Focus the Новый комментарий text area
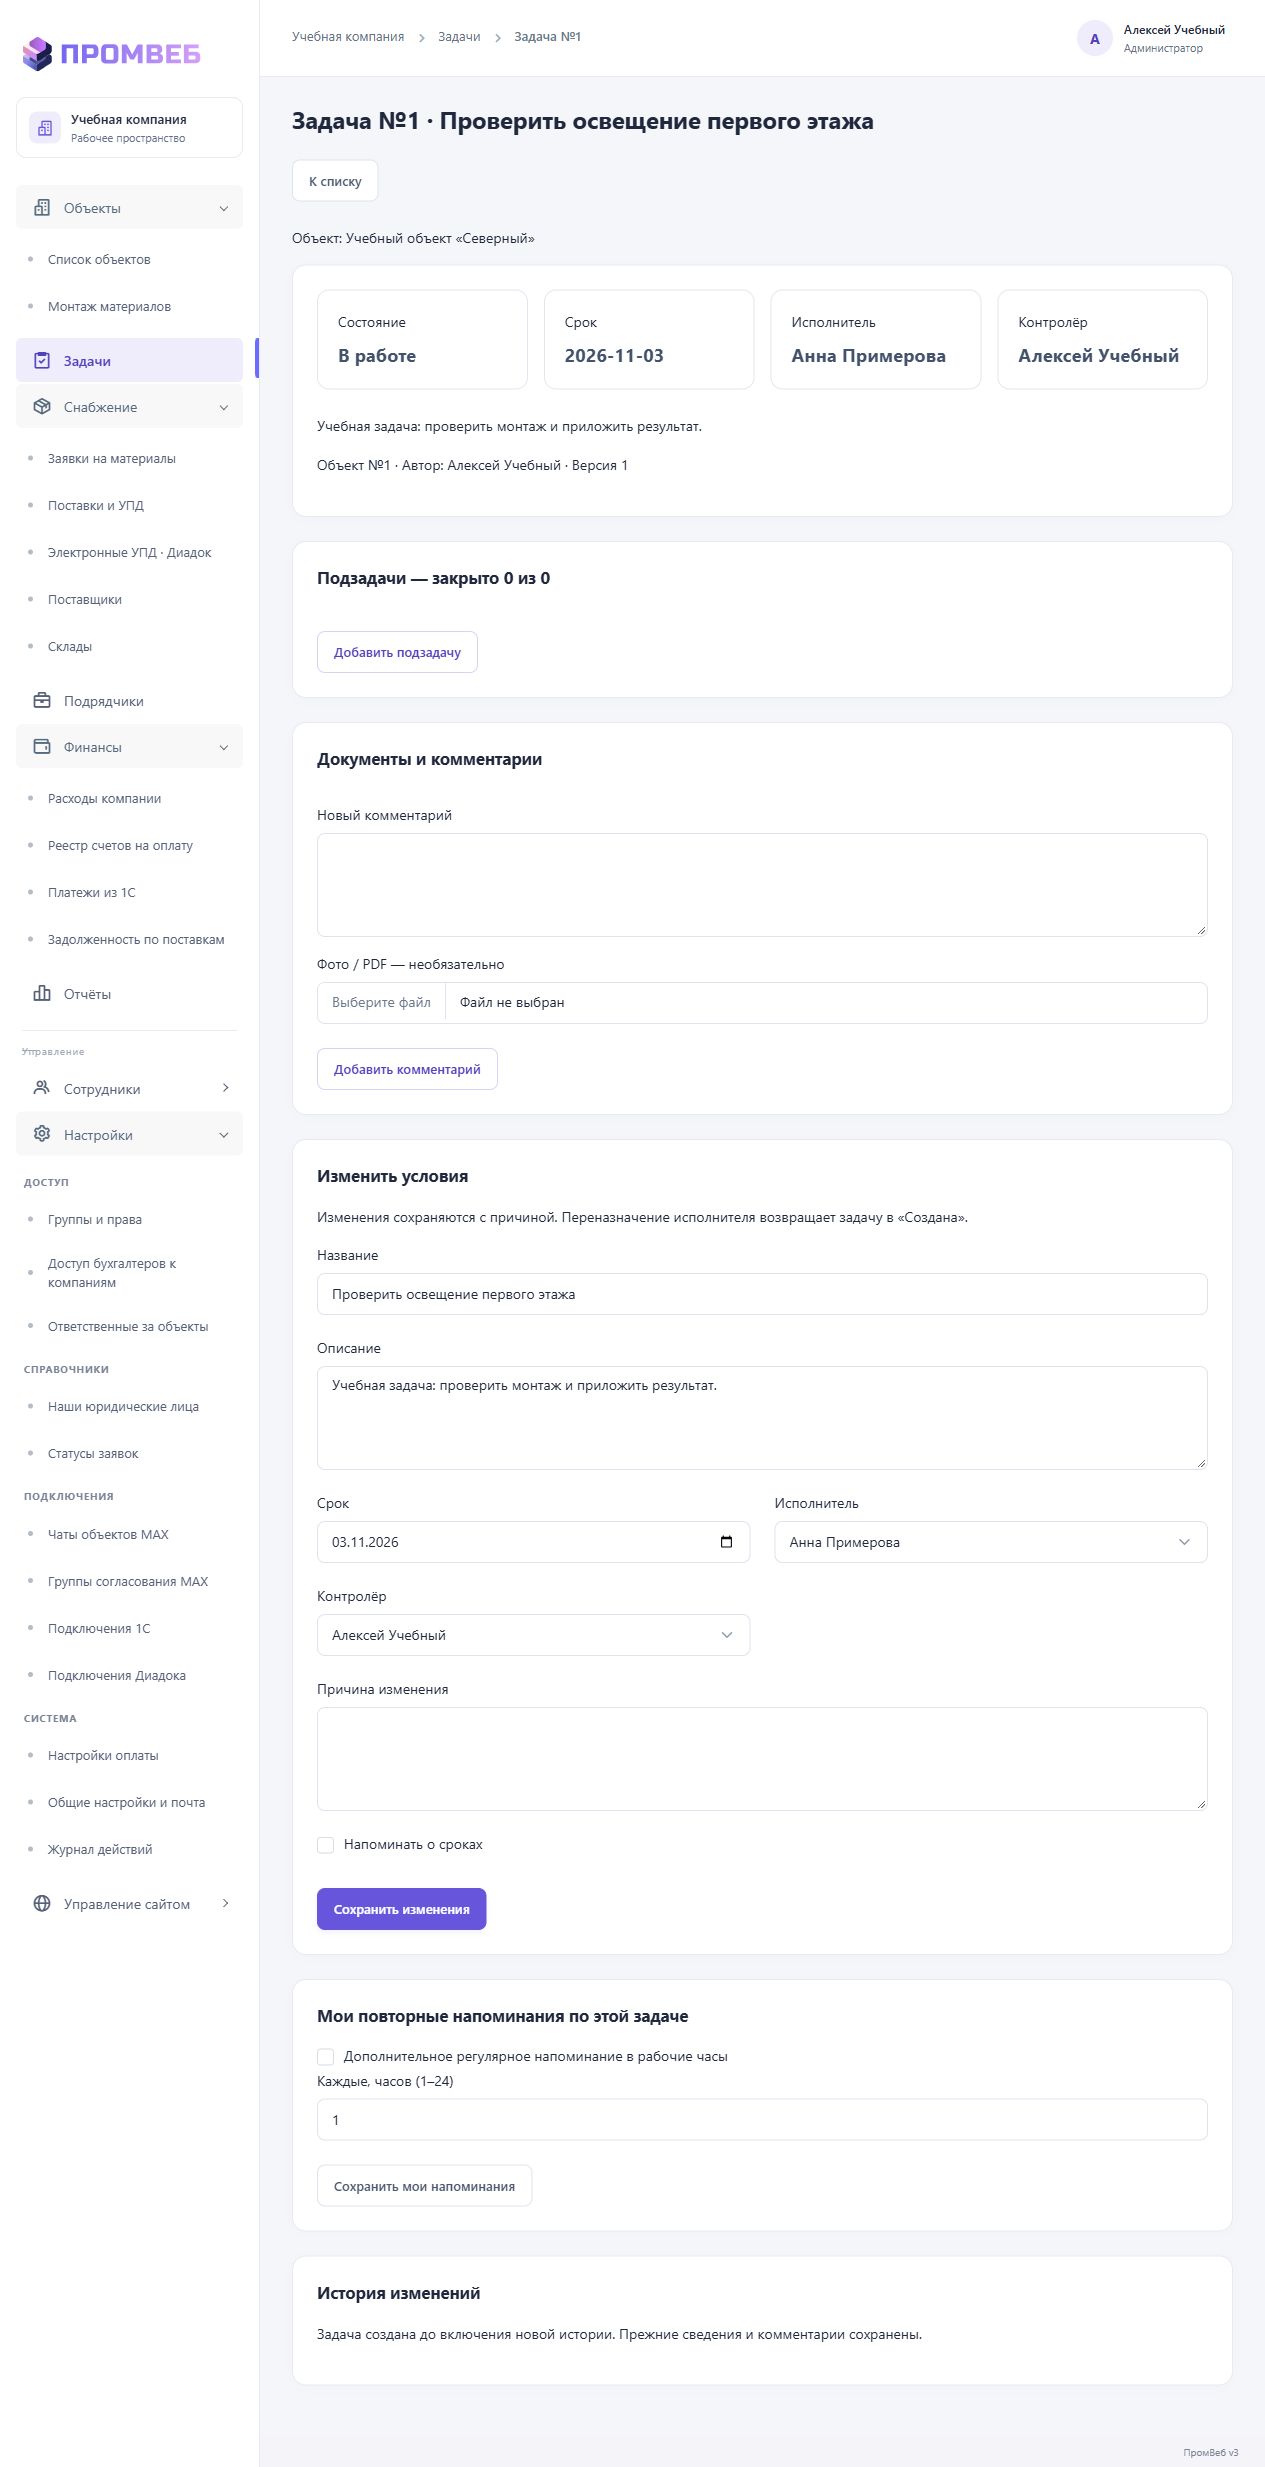This screenshot has width=1265, height=2467. click(762, 885)
